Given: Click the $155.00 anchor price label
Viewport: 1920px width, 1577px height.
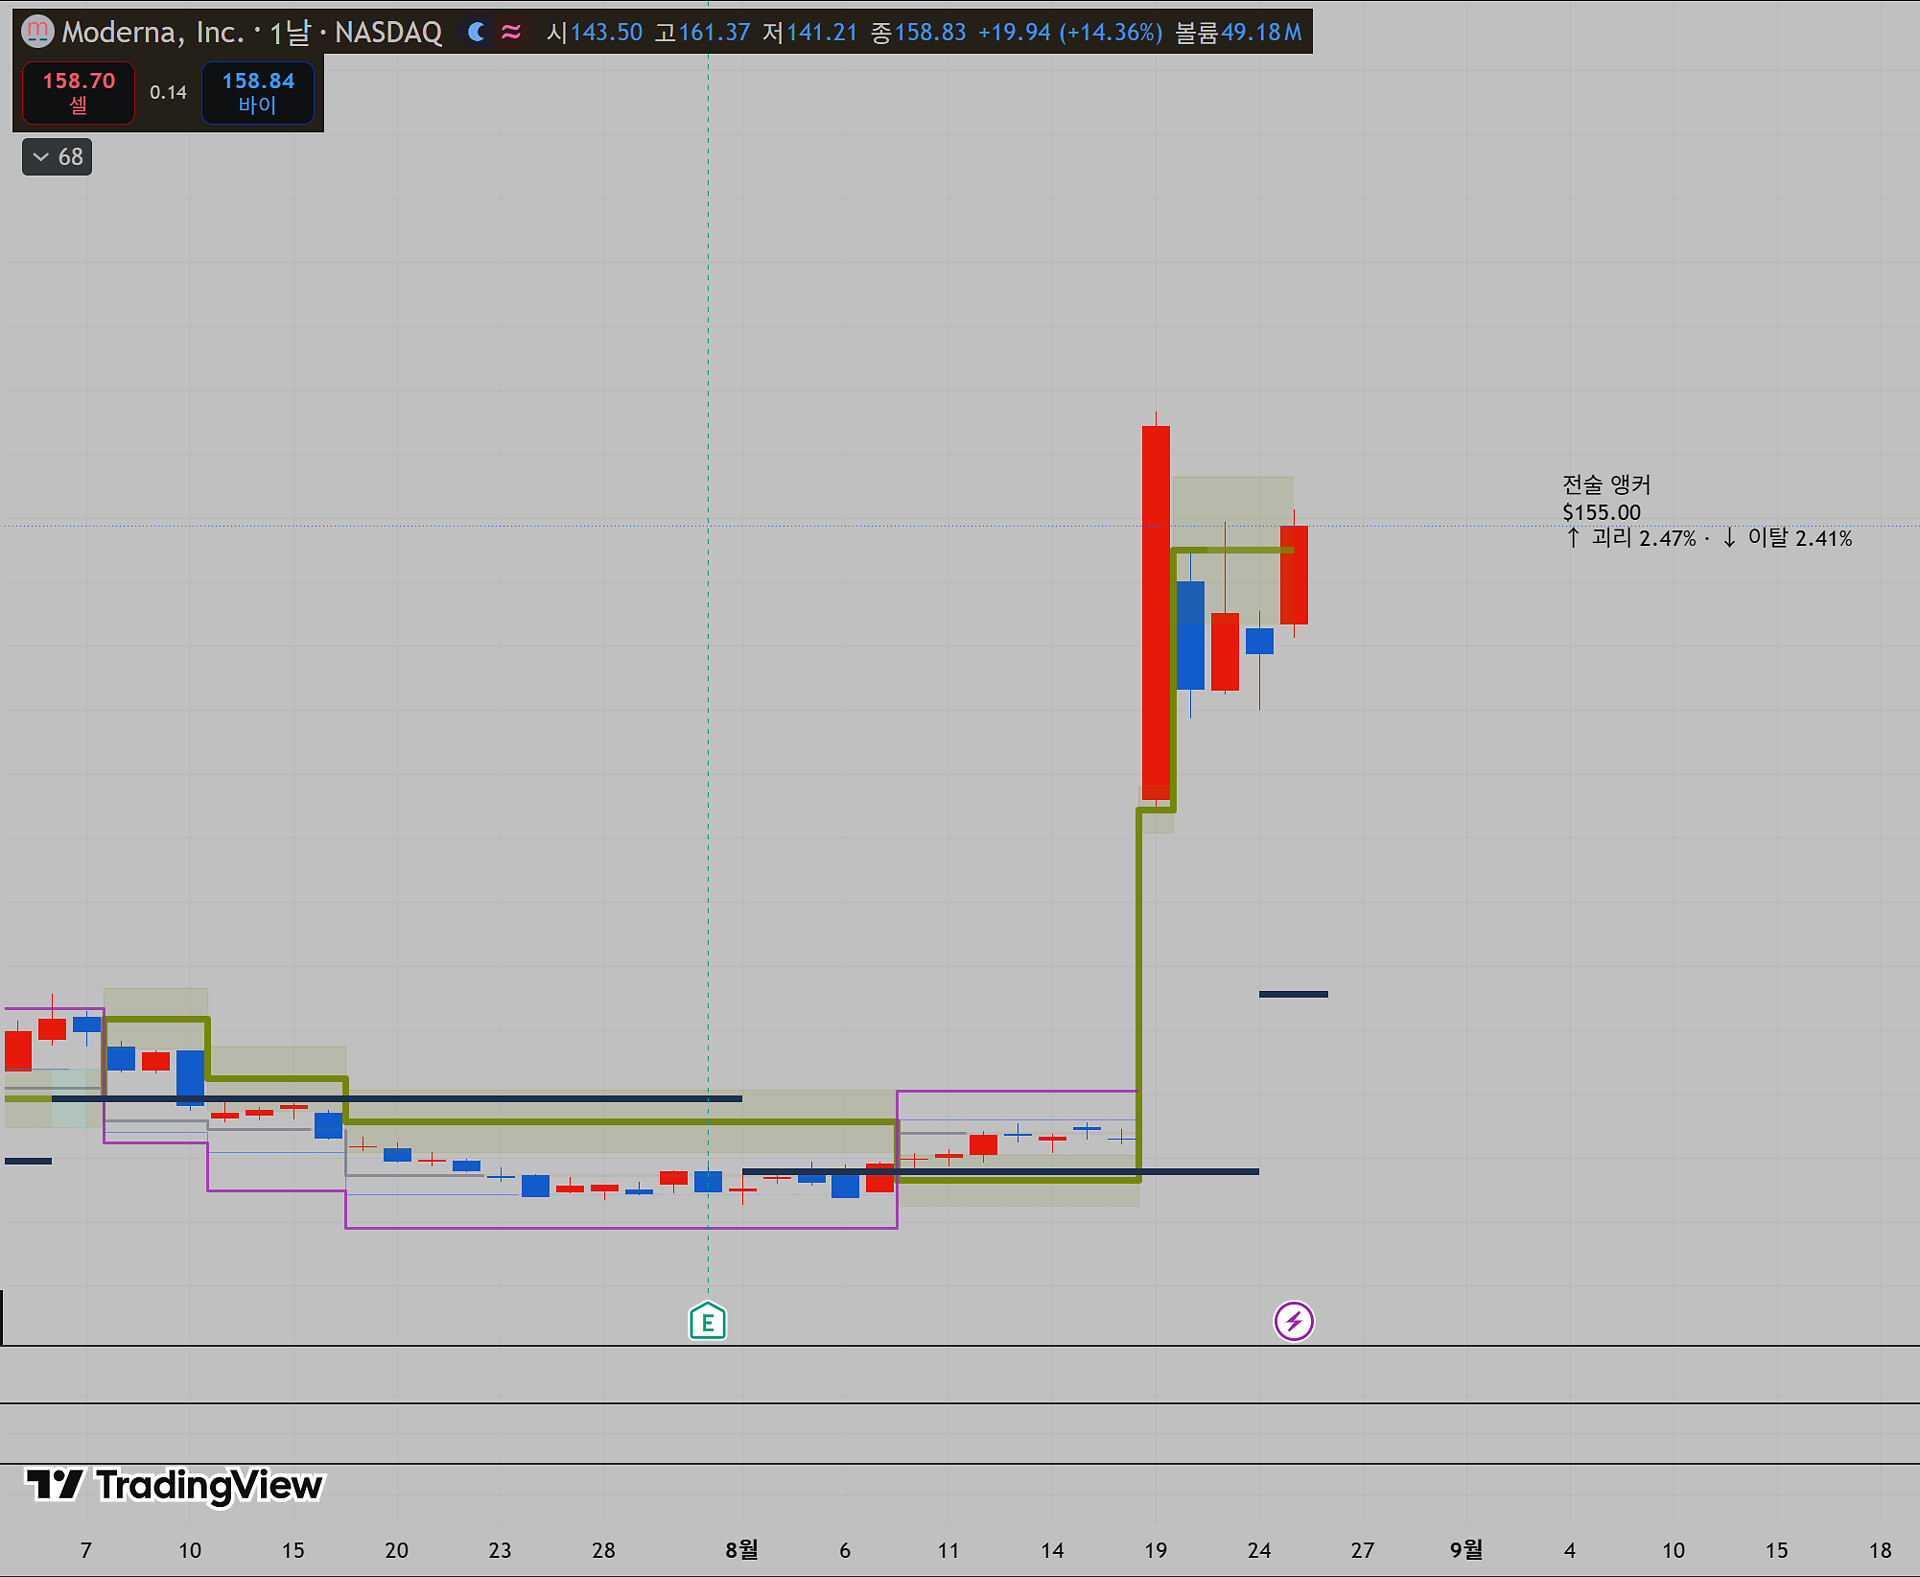Looking at the screenshot, I should click(1602, 512).
